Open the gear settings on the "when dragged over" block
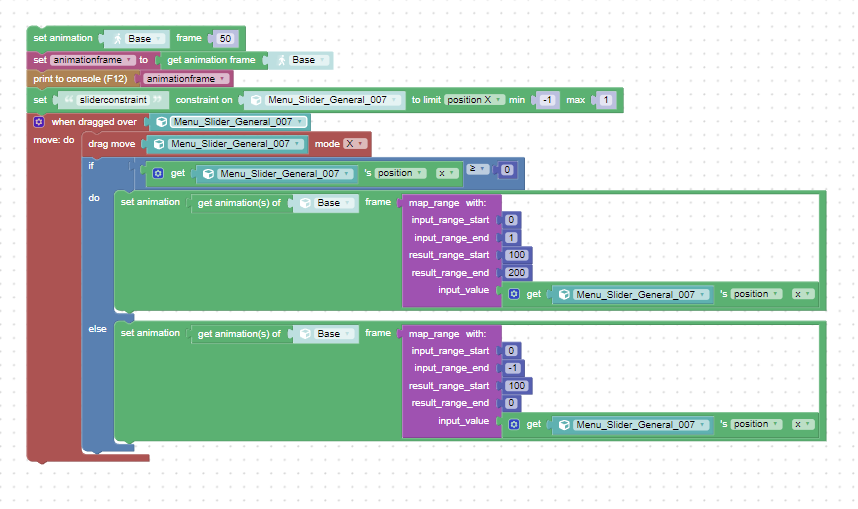The width and height of the screenshot is (858, 509). click(x=39, y=122)
